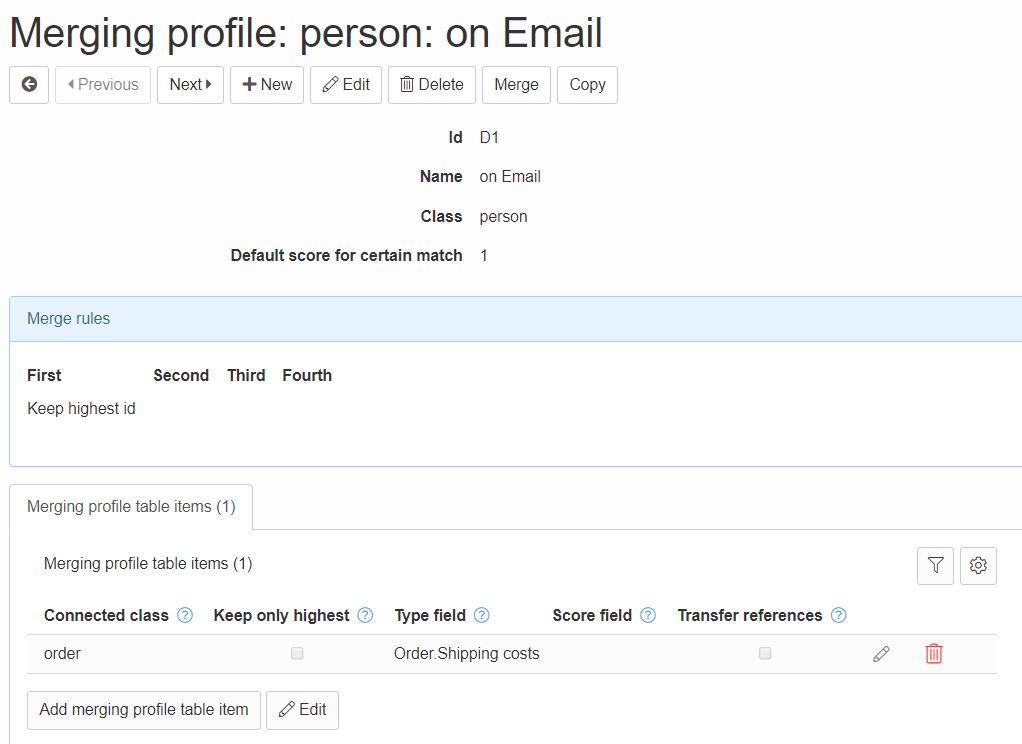Collapse the Merge rules panel header
This screenshot has height=744, width=1022.
pos(69,319)
